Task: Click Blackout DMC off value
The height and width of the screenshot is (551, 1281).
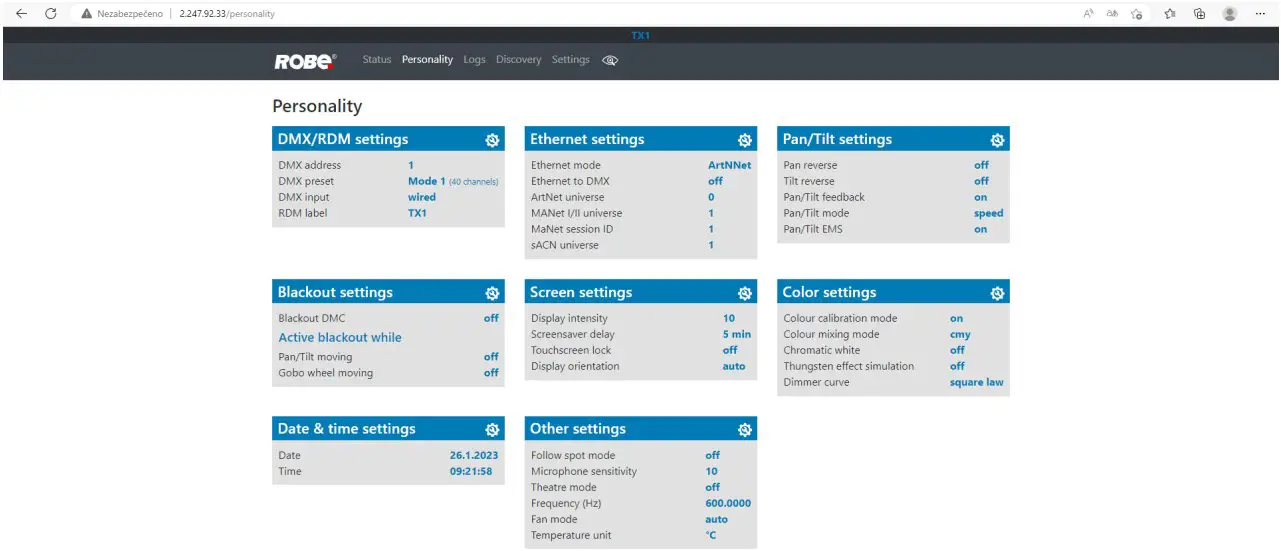Action: click(491, 318)
